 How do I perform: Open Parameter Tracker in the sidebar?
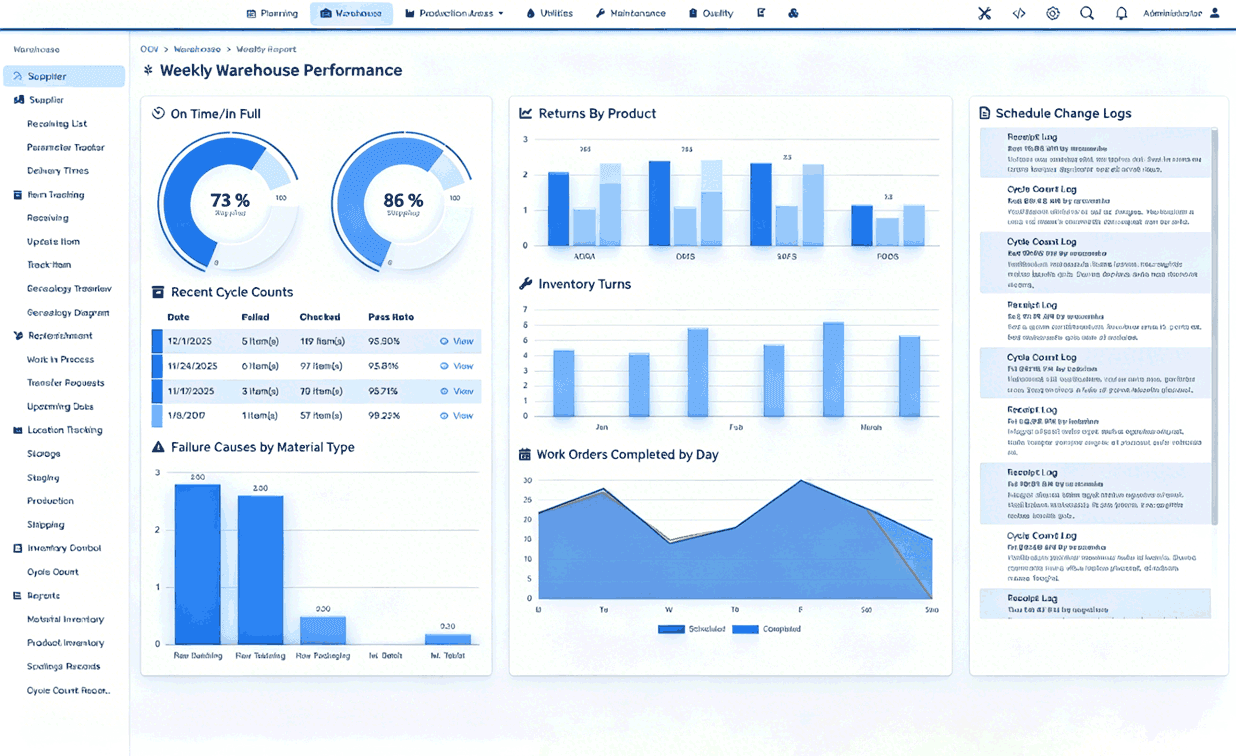click(x=66, y=147)
